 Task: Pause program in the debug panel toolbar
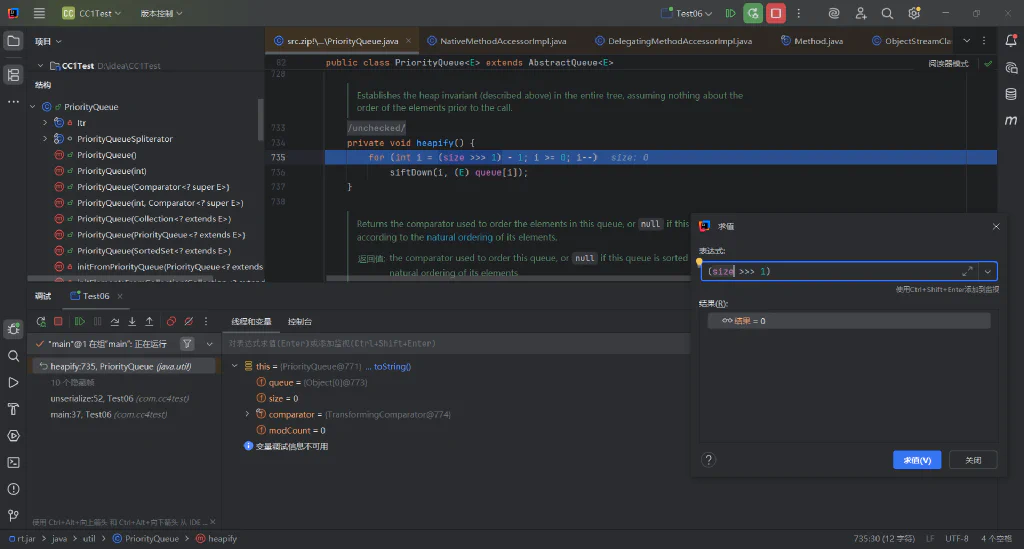97,321
